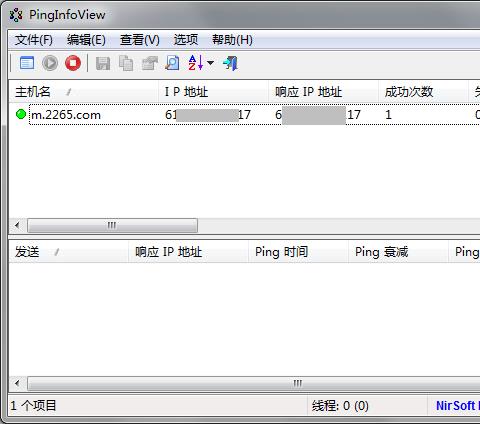Click the NirSoft link in status bar
Image resolution: width=480 pixels, height=424 pixels.
457,406
